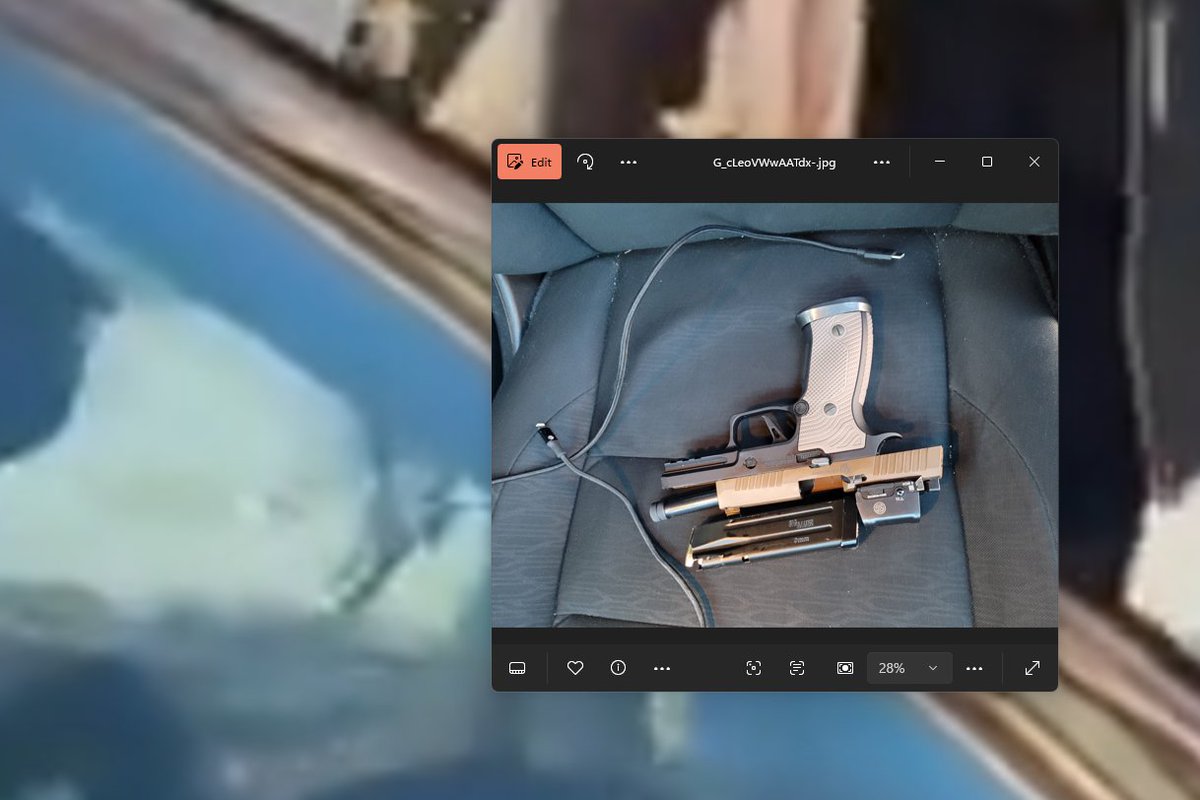This screenshot has height=800, width=1200.
Task: Click the zoom to fit icon
Action: (845, 668)
